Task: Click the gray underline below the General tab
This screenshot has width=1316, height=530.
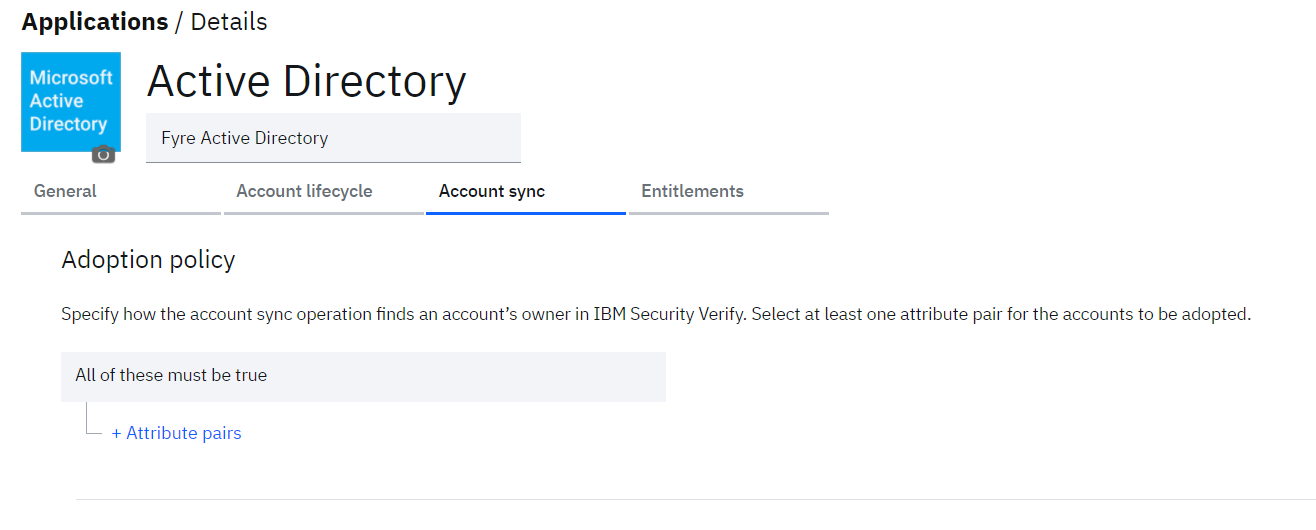Action: pyautogui.click(x=120, y=213)
